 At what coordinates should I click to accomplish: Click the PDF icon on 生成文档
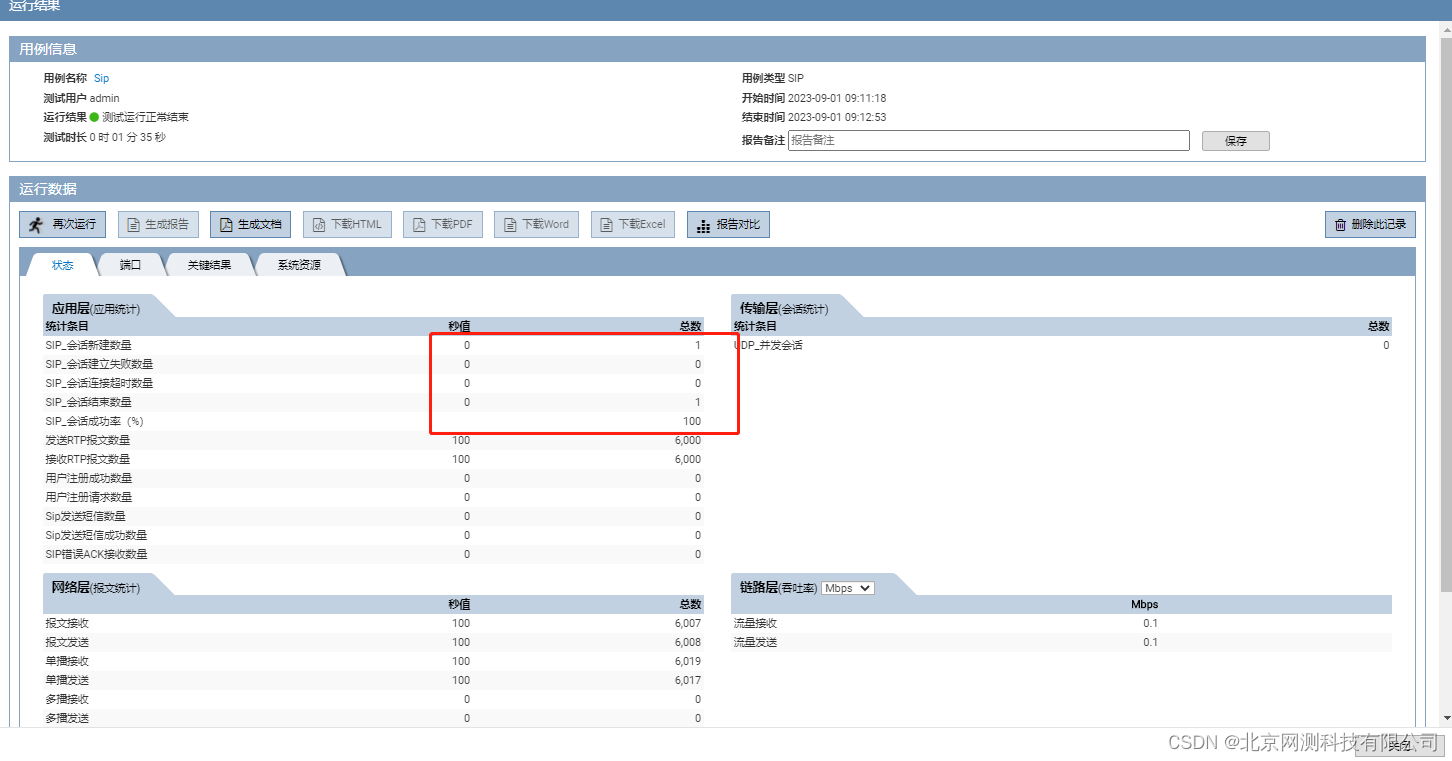point(226,225)
